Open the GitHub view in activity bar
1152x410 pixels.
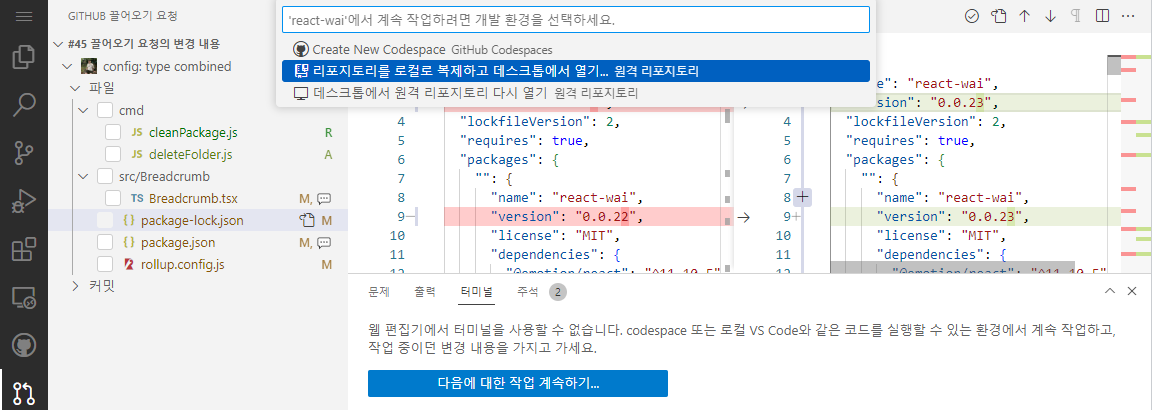24,345
